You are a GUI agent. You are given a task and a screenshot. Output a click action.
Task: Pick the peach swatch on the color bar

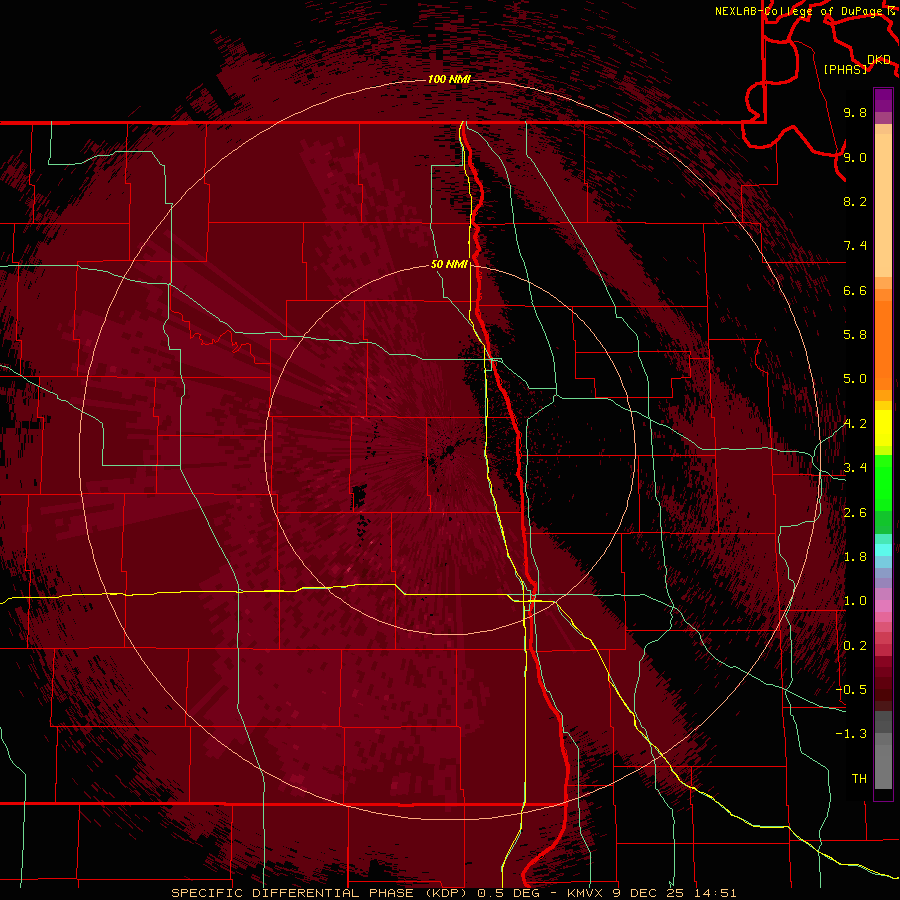[x=883, y=207]
